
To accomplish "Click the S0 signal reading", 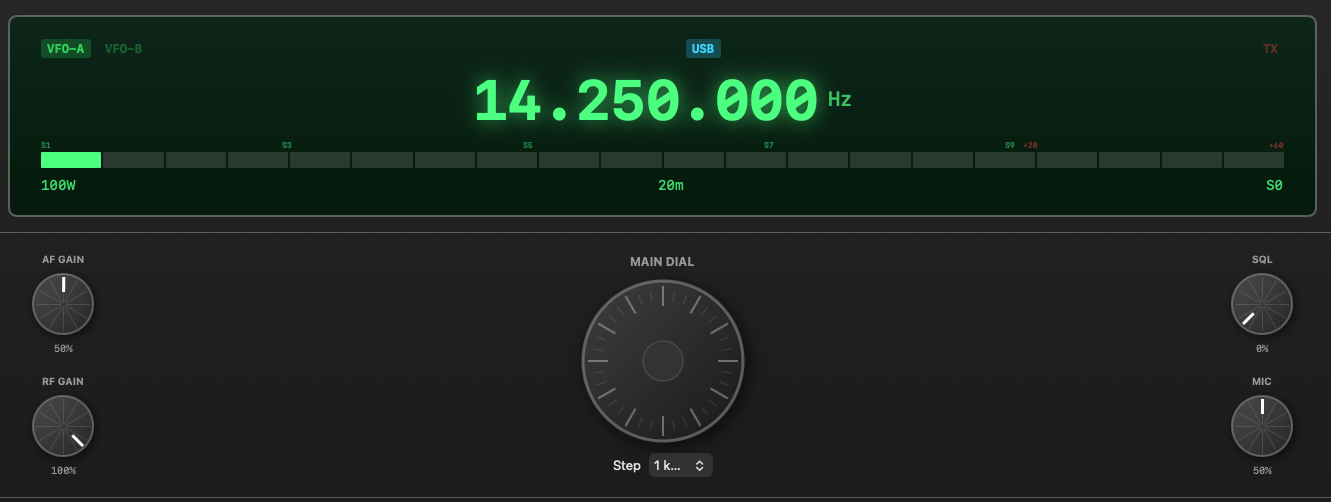I will click(1274, 186).
